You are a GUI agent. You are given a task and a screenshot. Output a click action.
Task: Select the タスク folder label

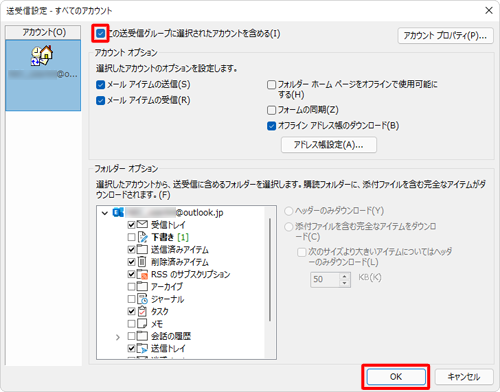click(160, 311)
